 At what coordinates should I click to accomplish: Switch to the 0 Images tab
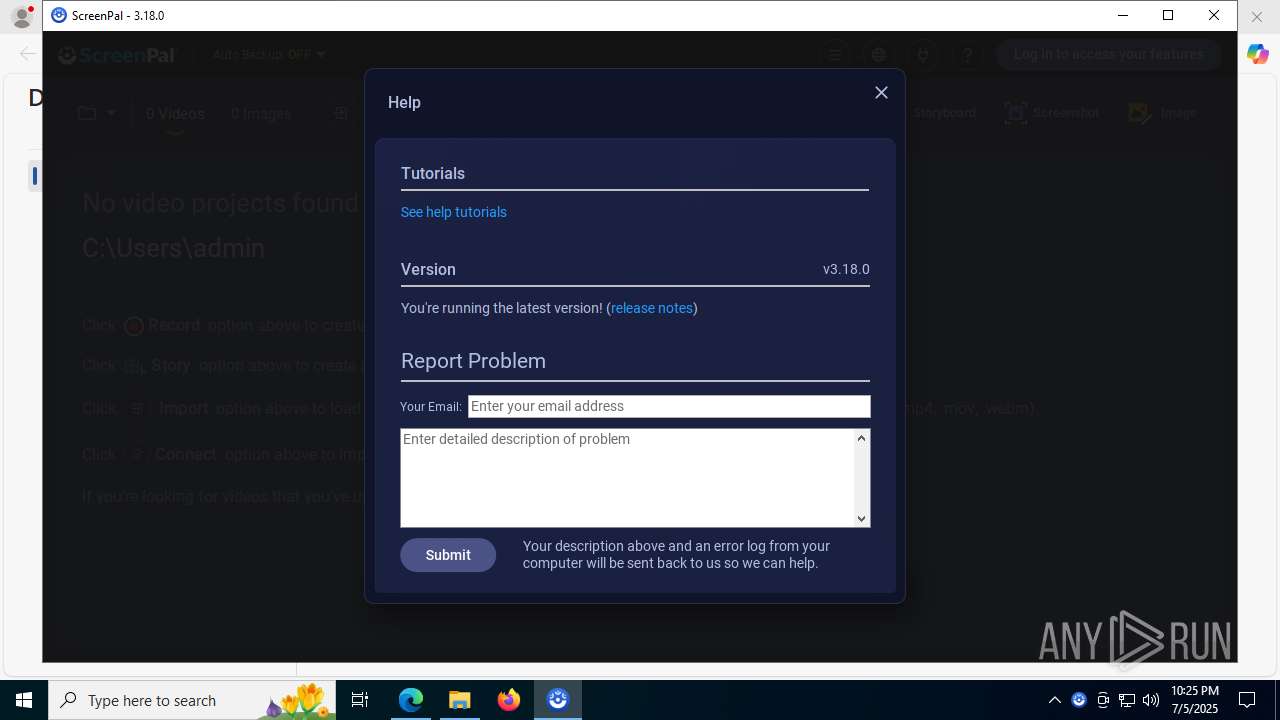pyautogui.click(x=261, y=114)
